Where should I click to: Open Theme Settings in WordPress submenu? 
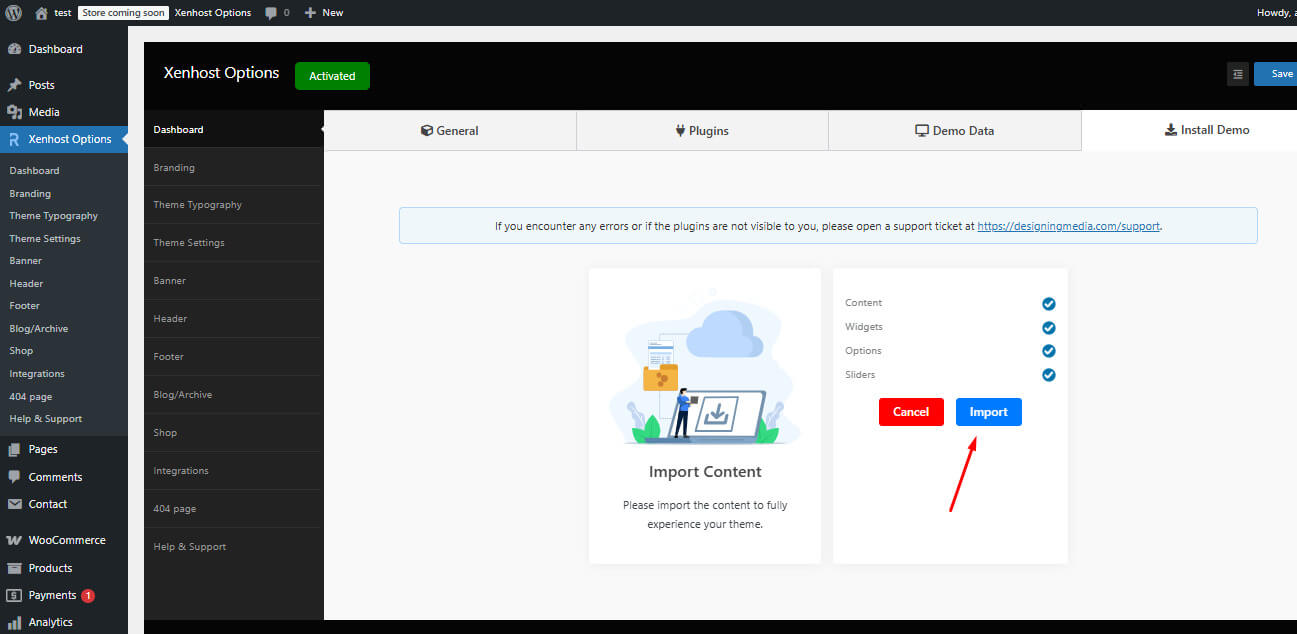(x=45, y=239)
